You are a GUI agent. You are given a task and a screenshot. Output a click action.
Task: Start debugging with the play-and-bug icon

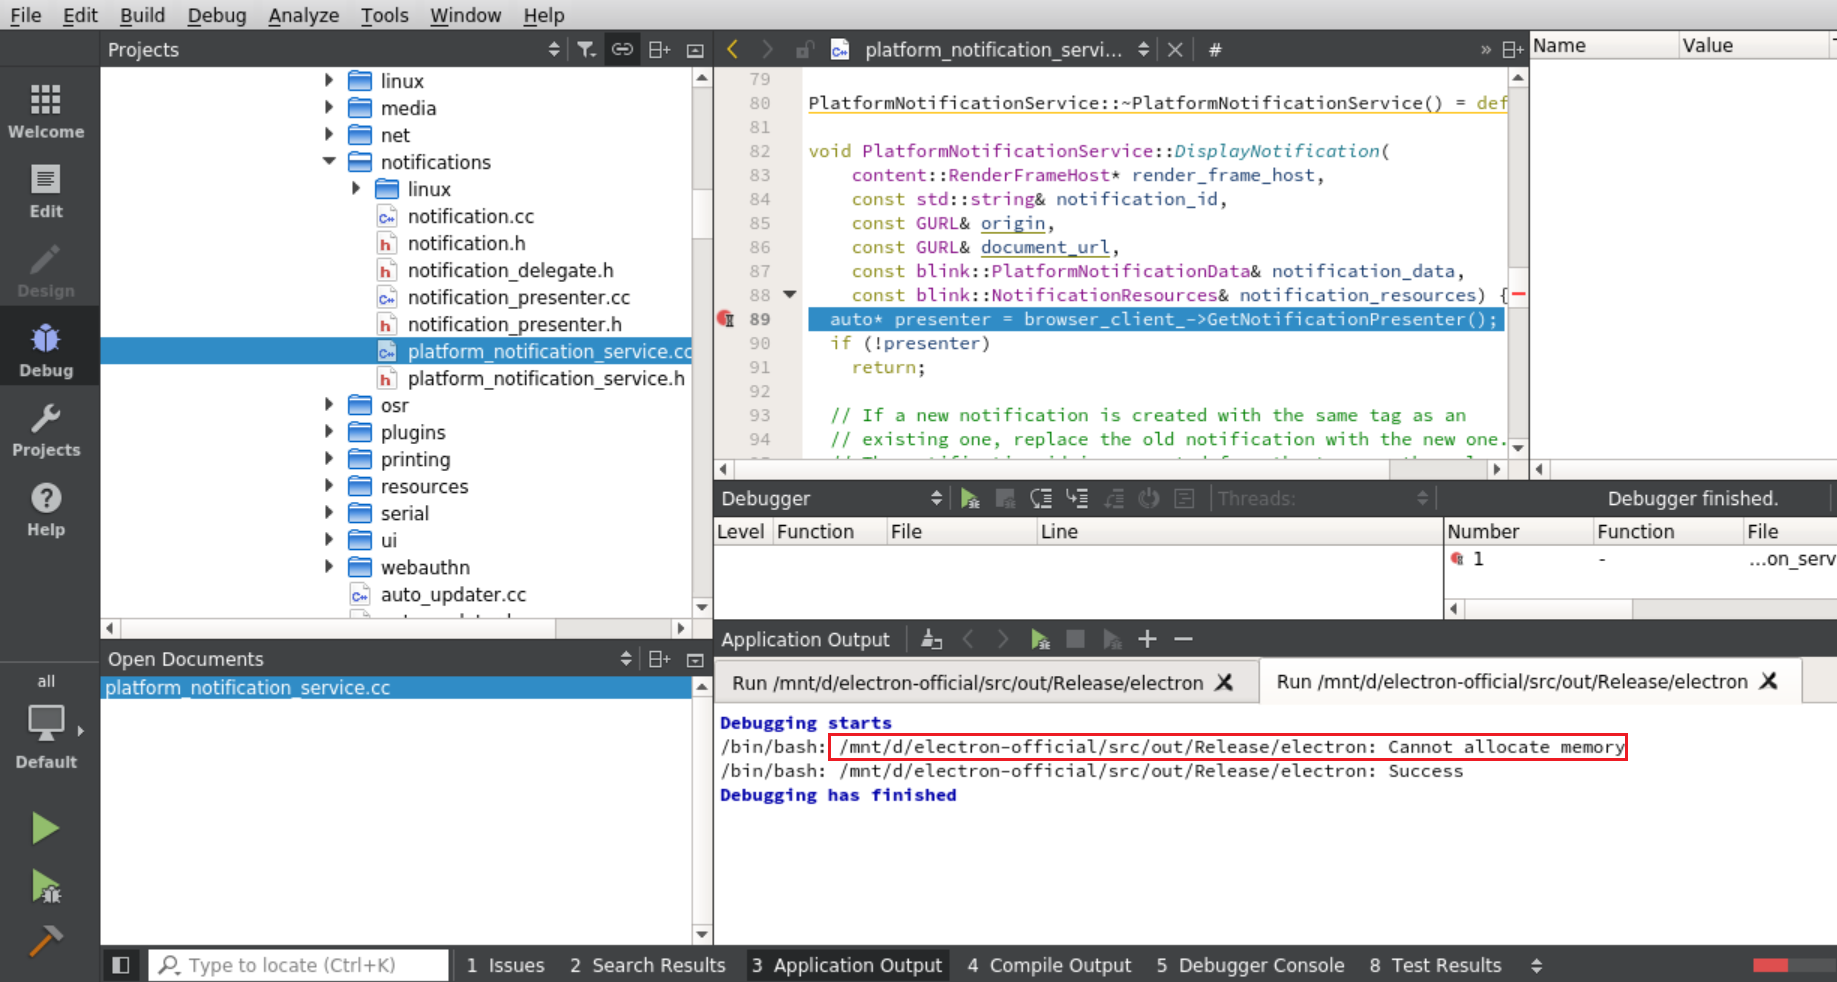tap(45, 886)
